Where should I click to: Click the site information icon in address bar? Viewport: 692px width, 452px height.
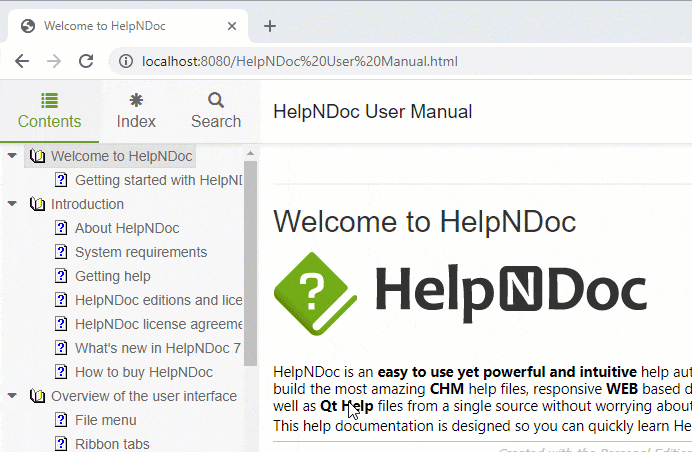[x=126, y=61]
